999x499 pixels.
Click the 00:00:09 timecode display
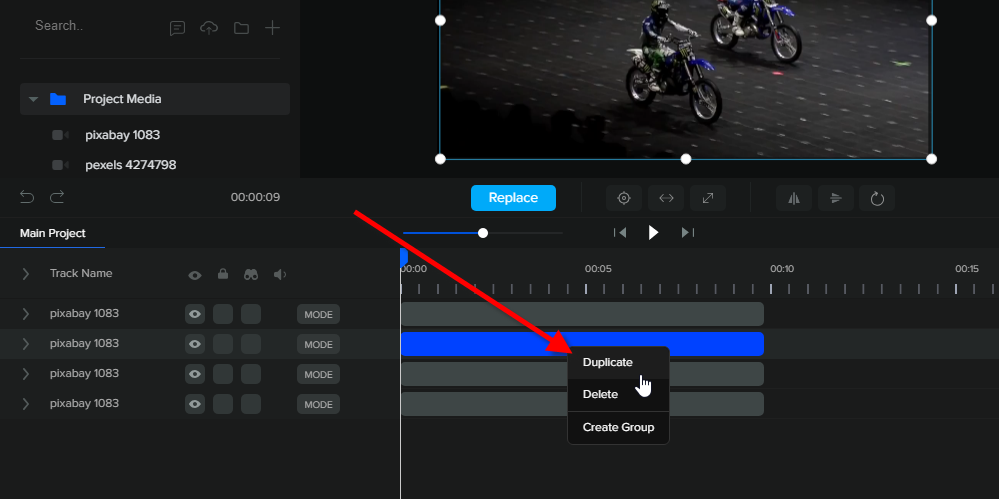pyautogui.click(x=255, y=198)
